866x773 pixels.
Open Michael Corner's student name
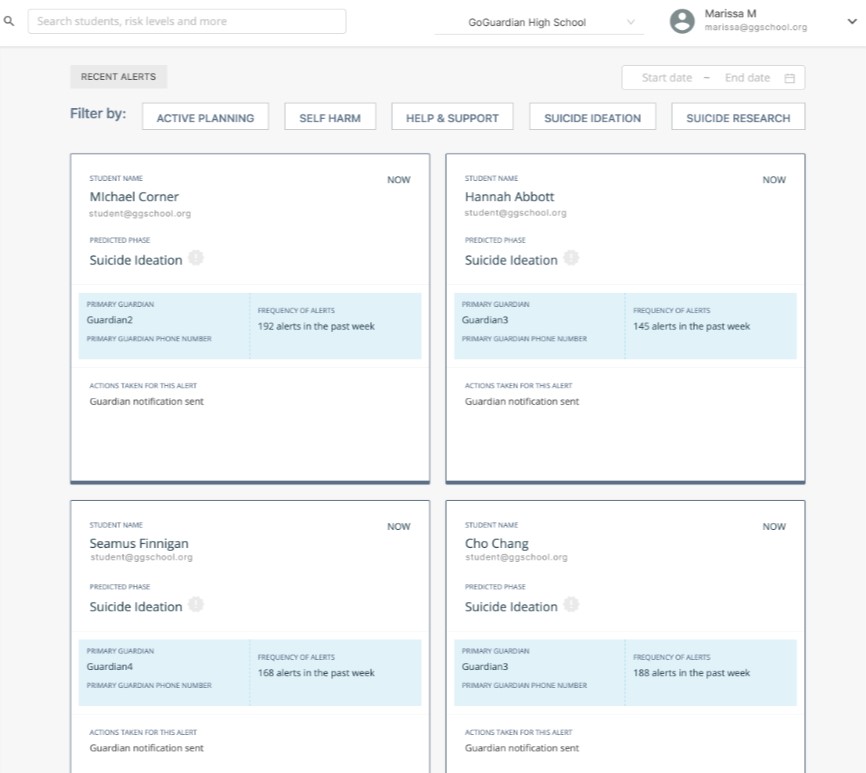pyautogui.click(x=134, y=197)
